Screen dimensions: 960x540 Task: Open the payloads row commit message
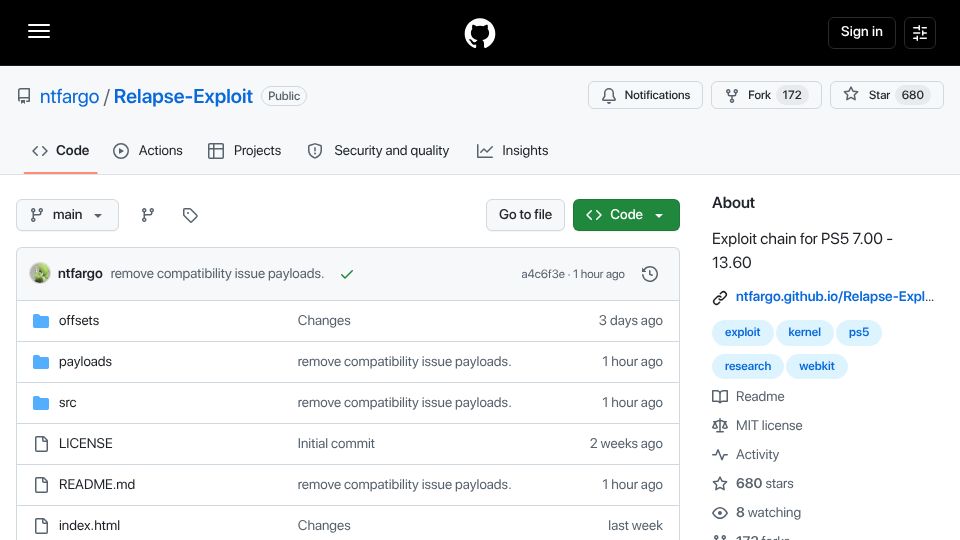coord(404,361)
